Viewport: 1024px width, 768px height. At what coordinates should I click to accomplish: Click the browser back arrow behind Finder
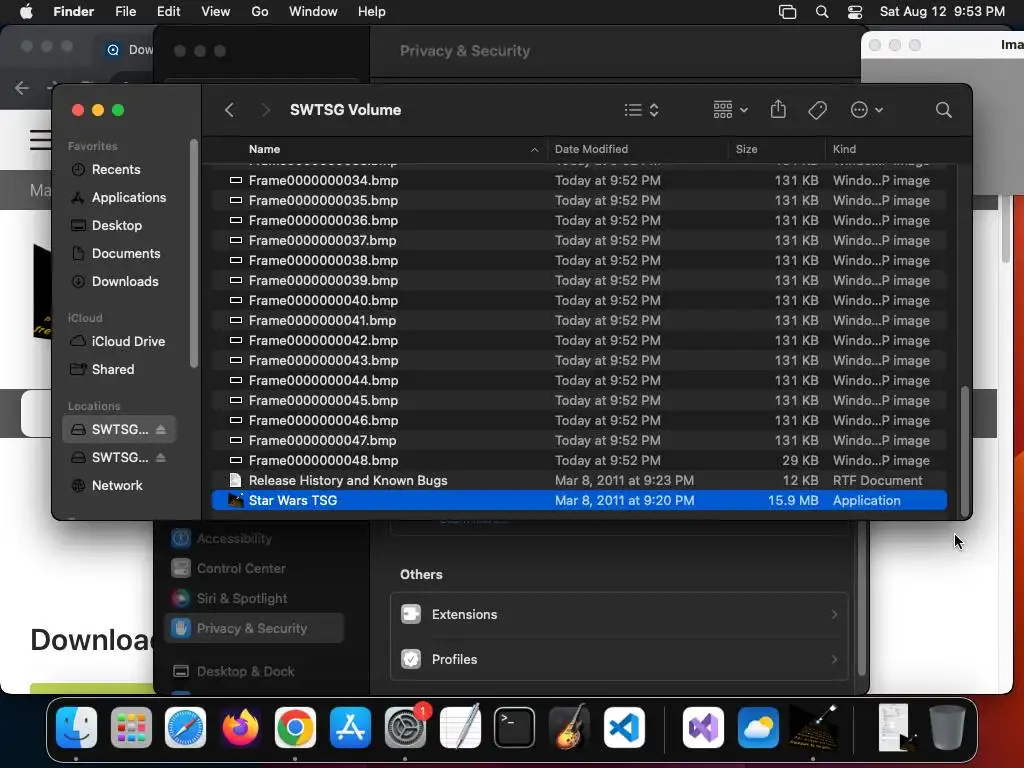coord(22,88)
